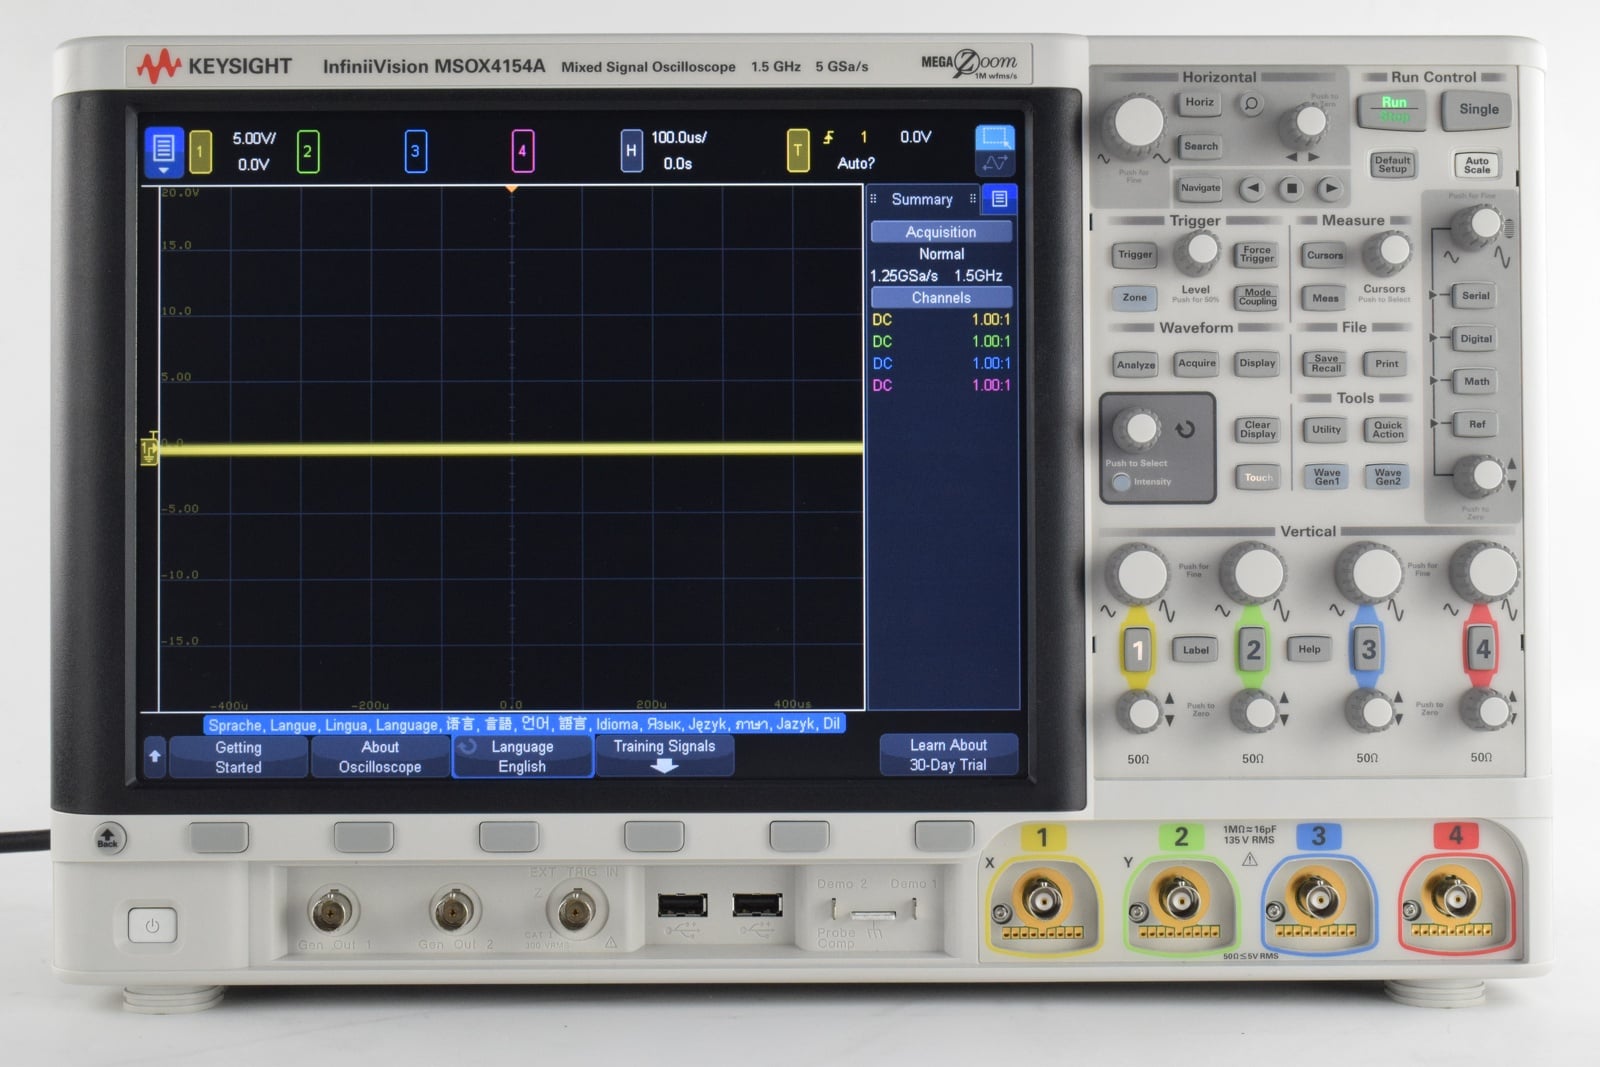Open the Summary sidebar list icon
The height and width of the screenshot is (1067, 1600).
pos(999,199)
